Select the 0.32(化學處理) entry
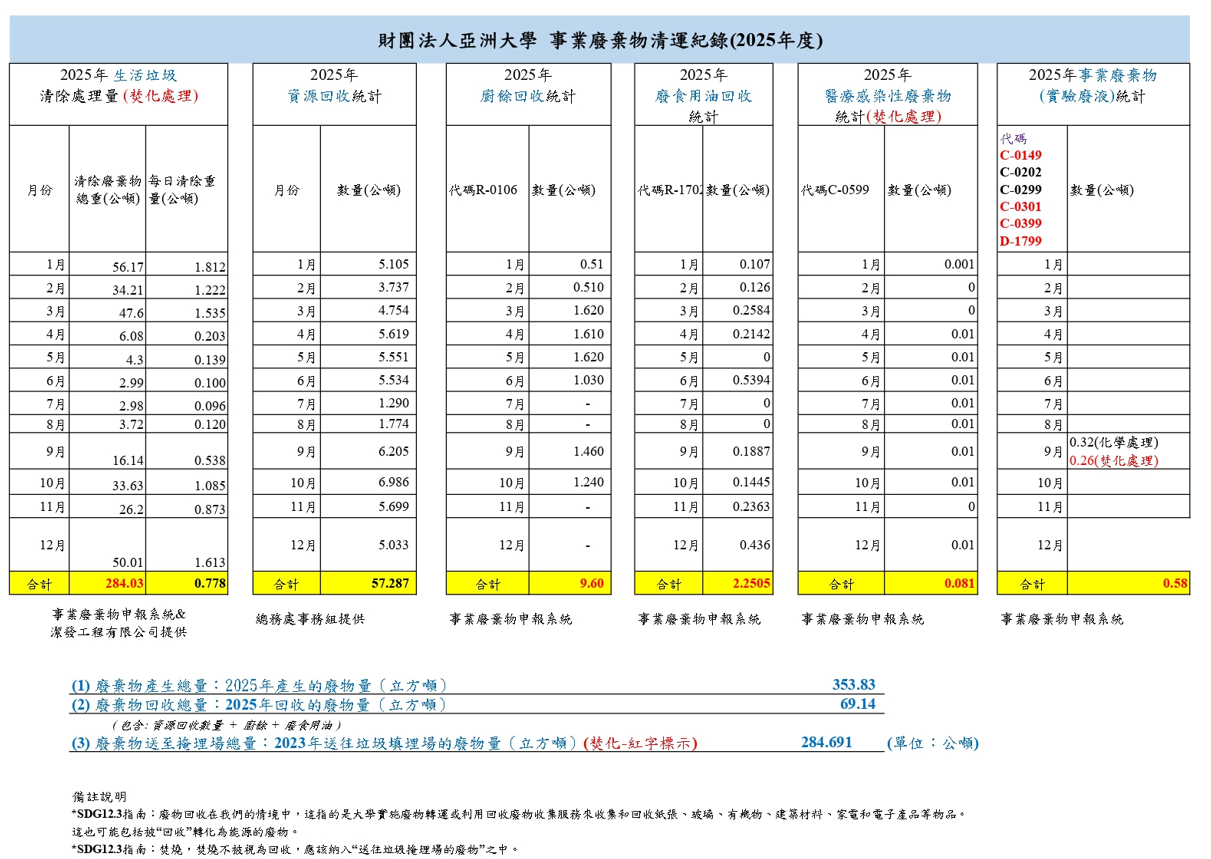The image size is (1211, 859). coord(1115,442)
